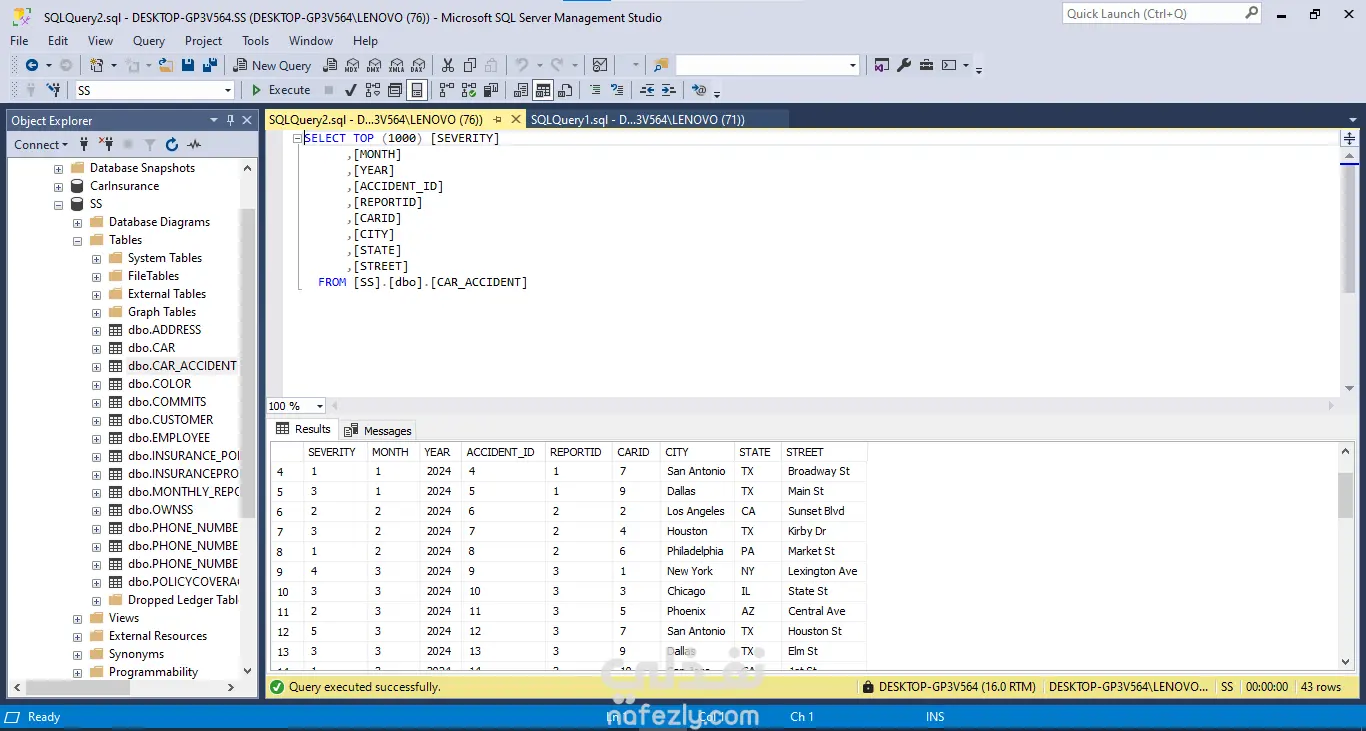
Task: Expand the dbo.CAR_ACCIDENT table node
Action: tap(96, 366)
